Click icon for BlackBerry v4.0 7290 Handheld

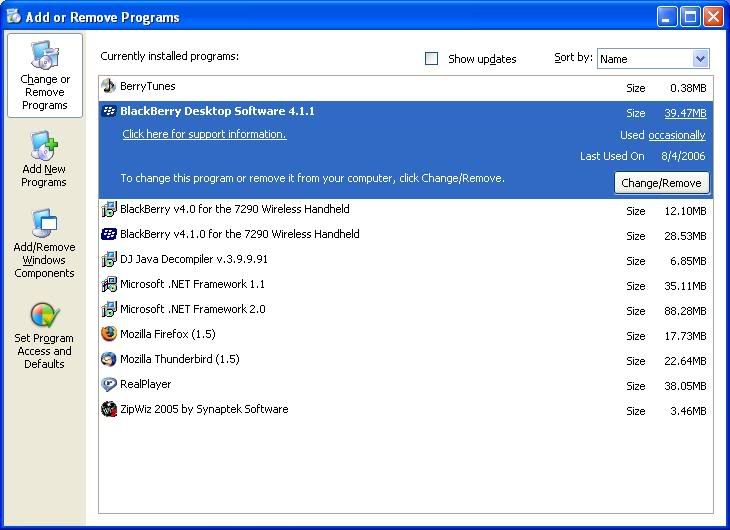coord(109,209)
